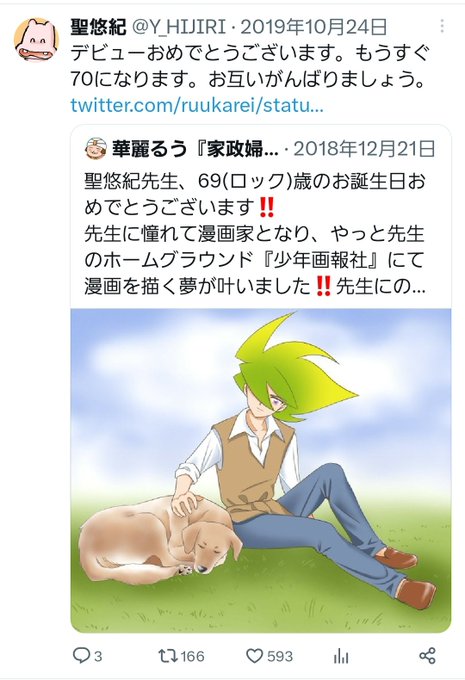
Task: Open the green-haired boy and dog illustration
Action: tap(261, 470)
